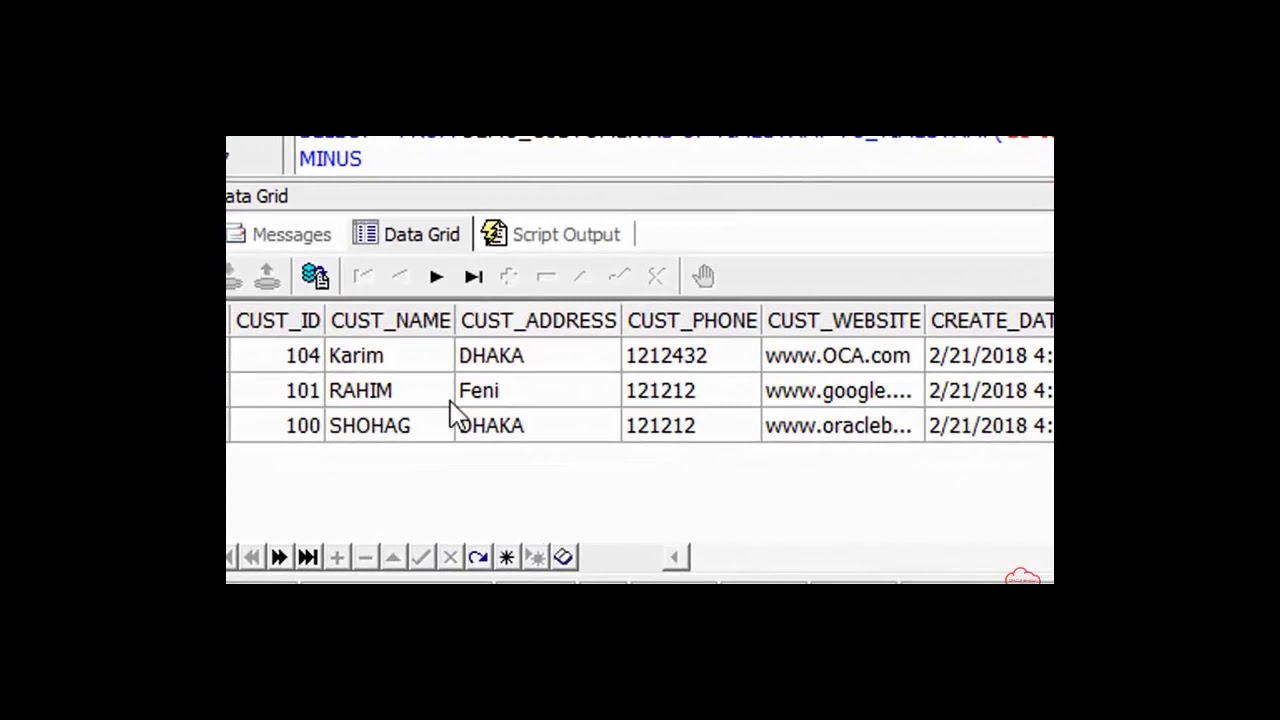Click the greyed insert record plus icon in upper toolbar
1280x720 pixels.
(509, 277)
